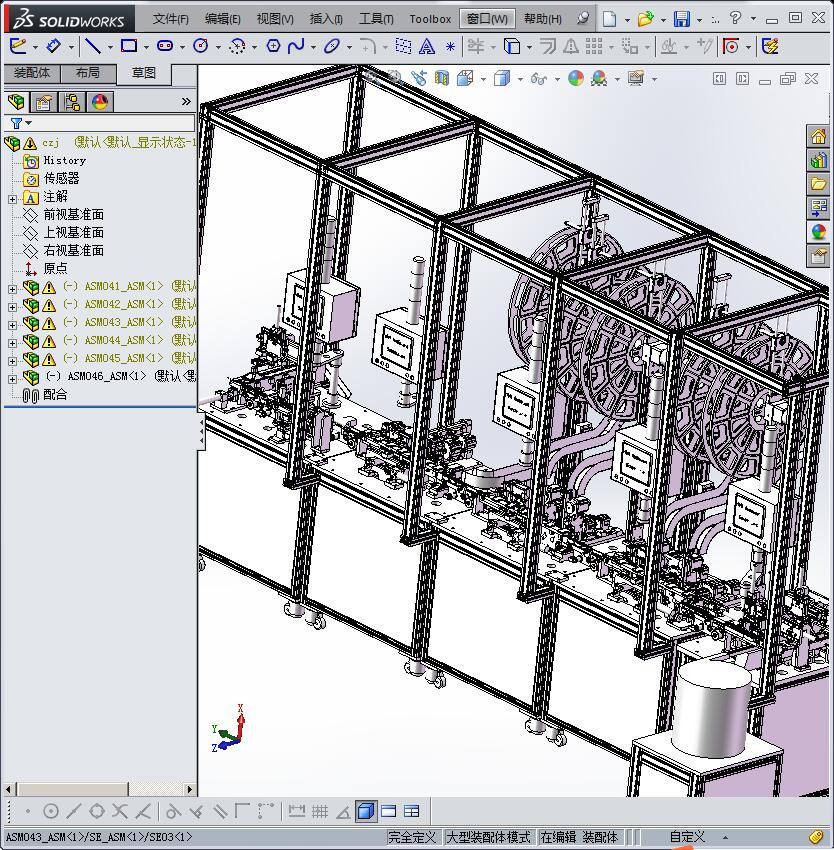This screenshot has height=850, width=834.
Task: Switch to the 装配体 tab
Action: coord(32,72)
